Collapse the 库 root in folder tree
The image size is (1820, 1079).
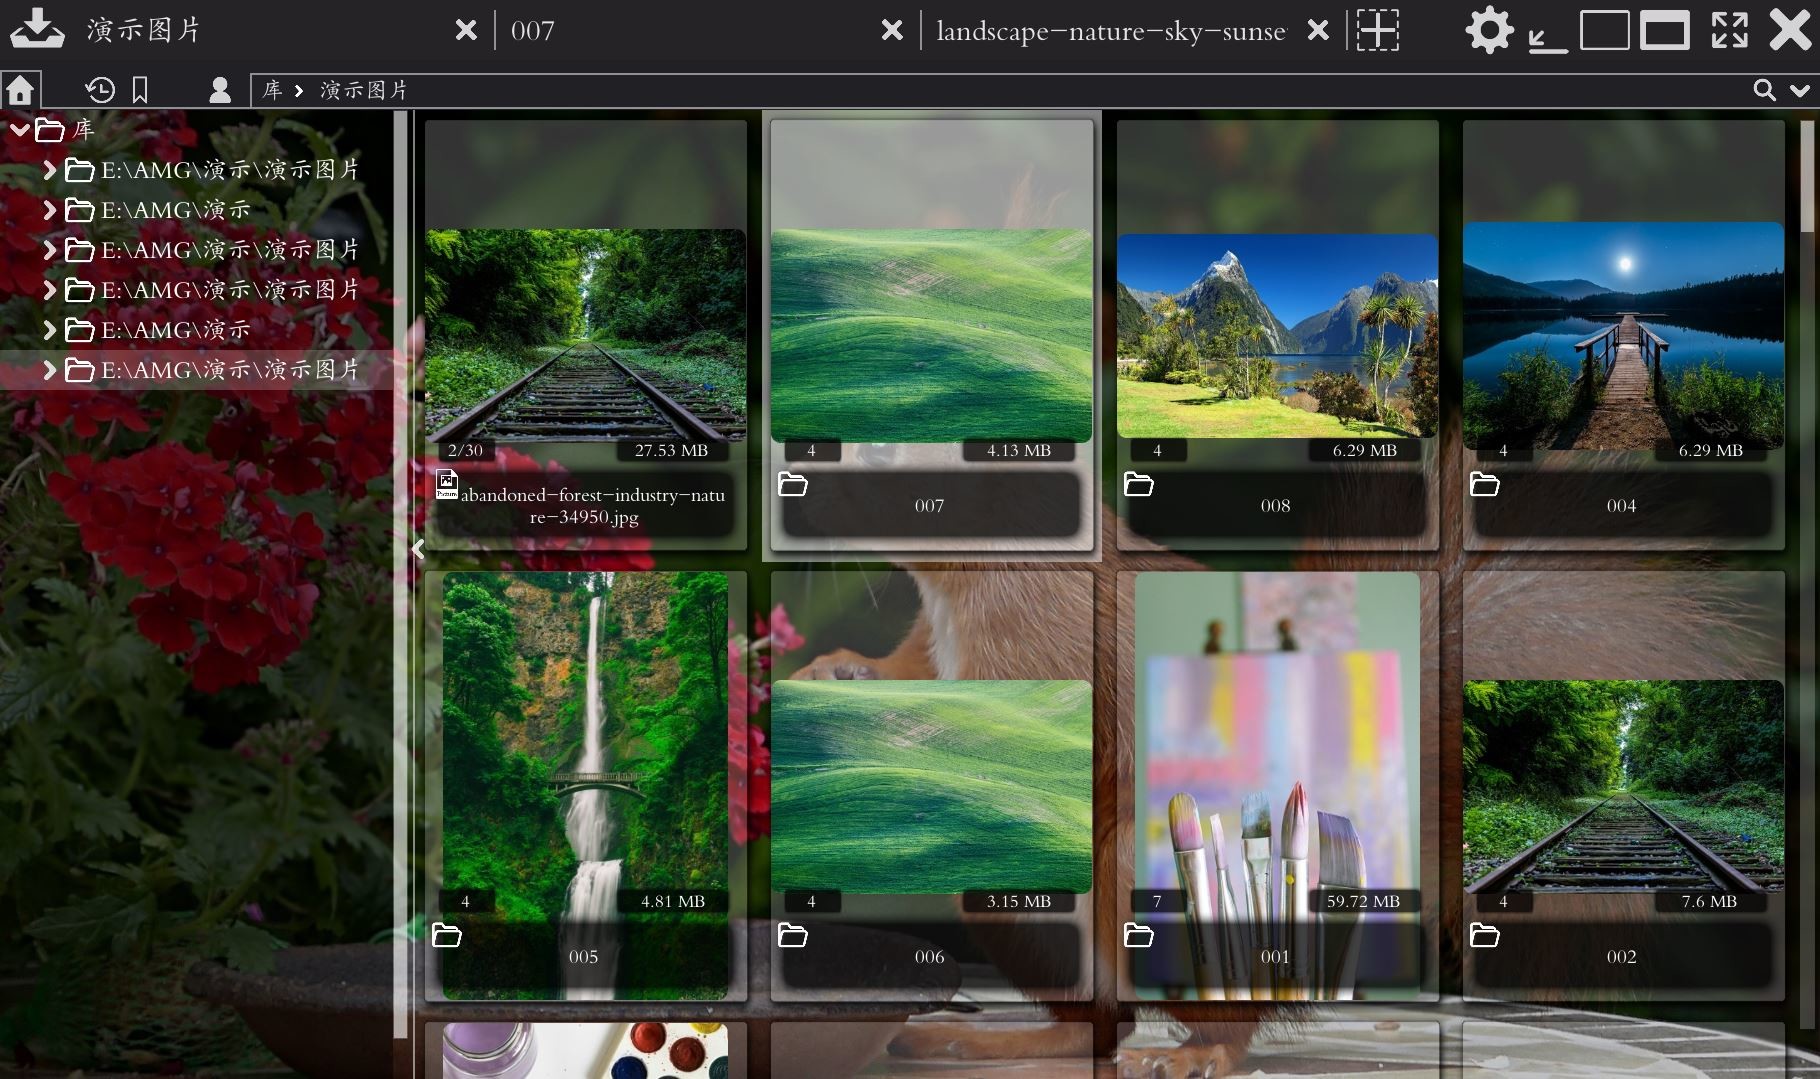click(x=18, y=130)
